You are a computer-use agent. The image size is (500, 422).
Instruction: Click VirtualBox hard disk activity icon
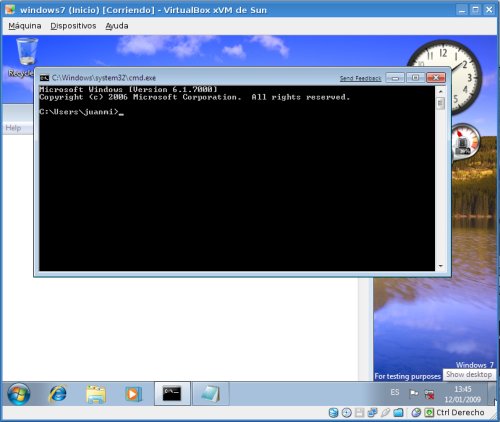click(333, 413)
